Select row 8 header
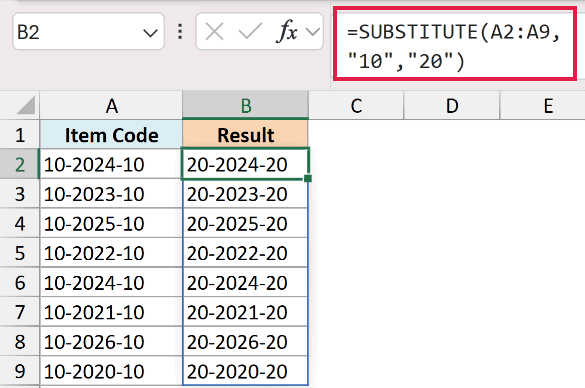The image size is (585, 388). pos(20,341)
